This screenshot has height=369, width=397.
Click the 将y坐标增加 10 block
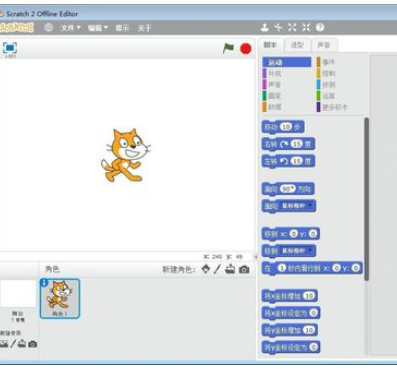[290, 330]
